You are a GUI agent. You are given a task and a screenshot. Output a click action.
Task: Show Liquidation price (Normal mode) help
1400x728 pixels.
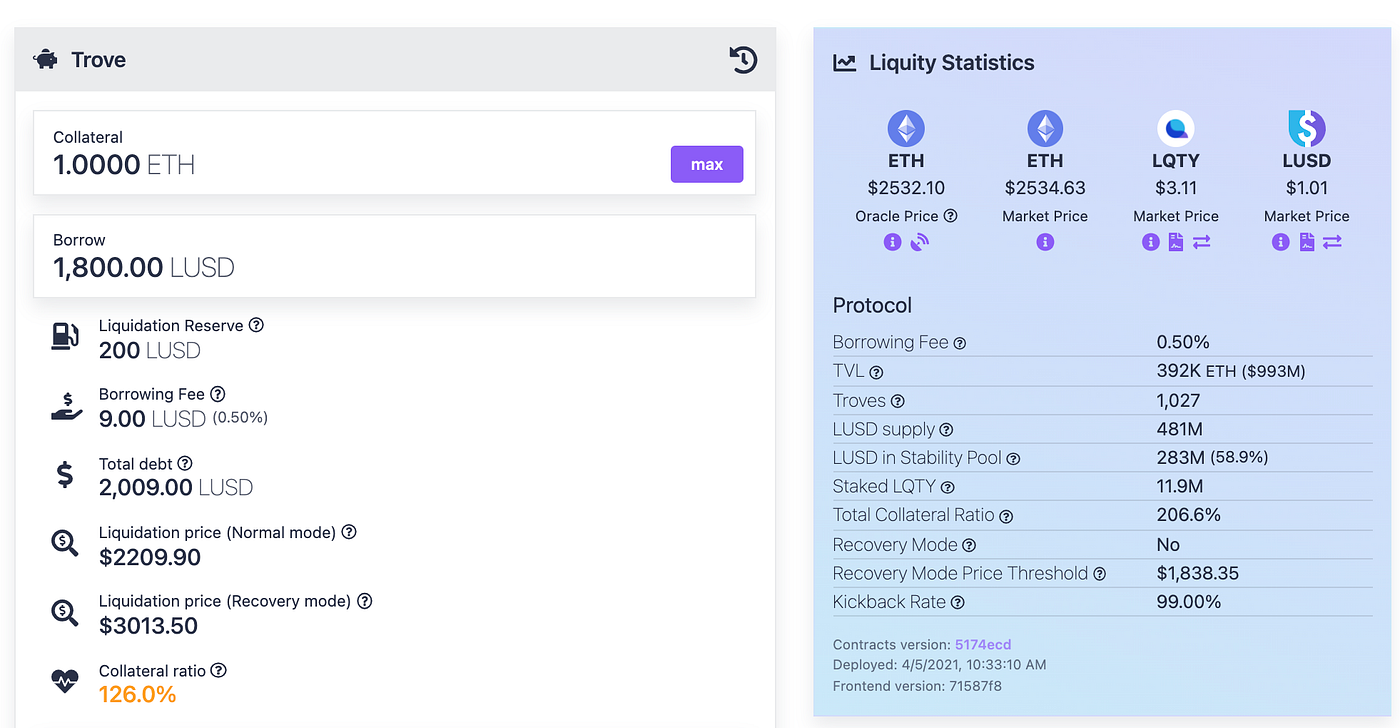pyautogui.click(x=349, y=532)
